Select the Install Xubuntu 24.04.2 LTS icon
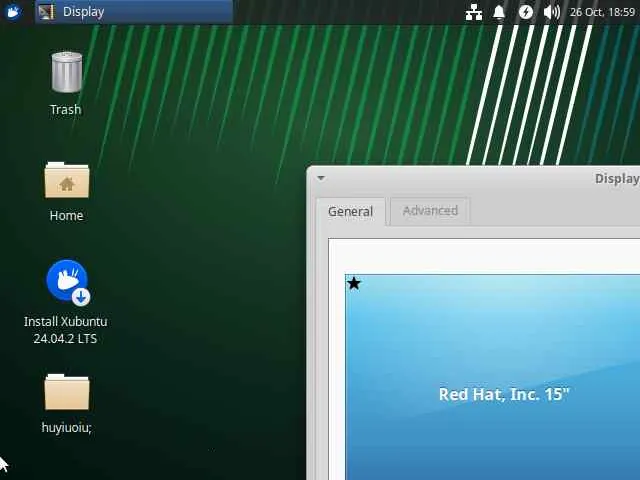This screenshot has width=640, height=480. coord(66,302)
